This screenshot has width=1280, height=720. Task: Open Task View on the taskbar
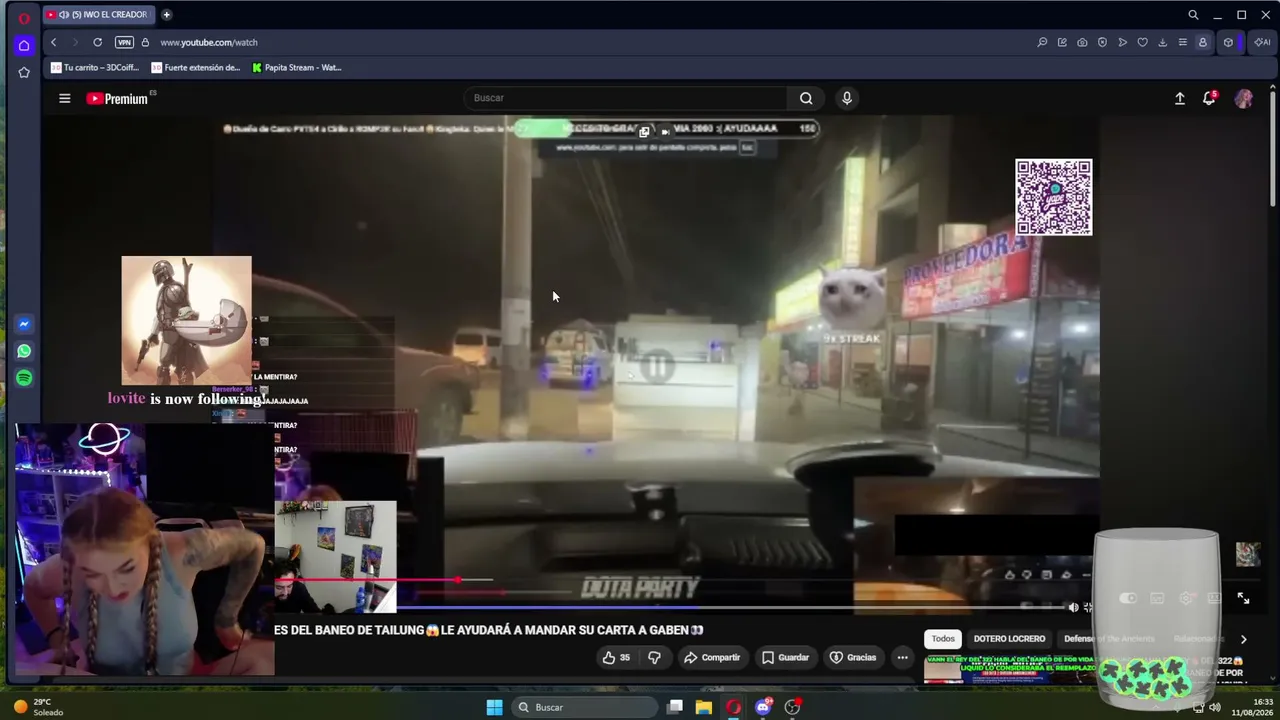675,707
